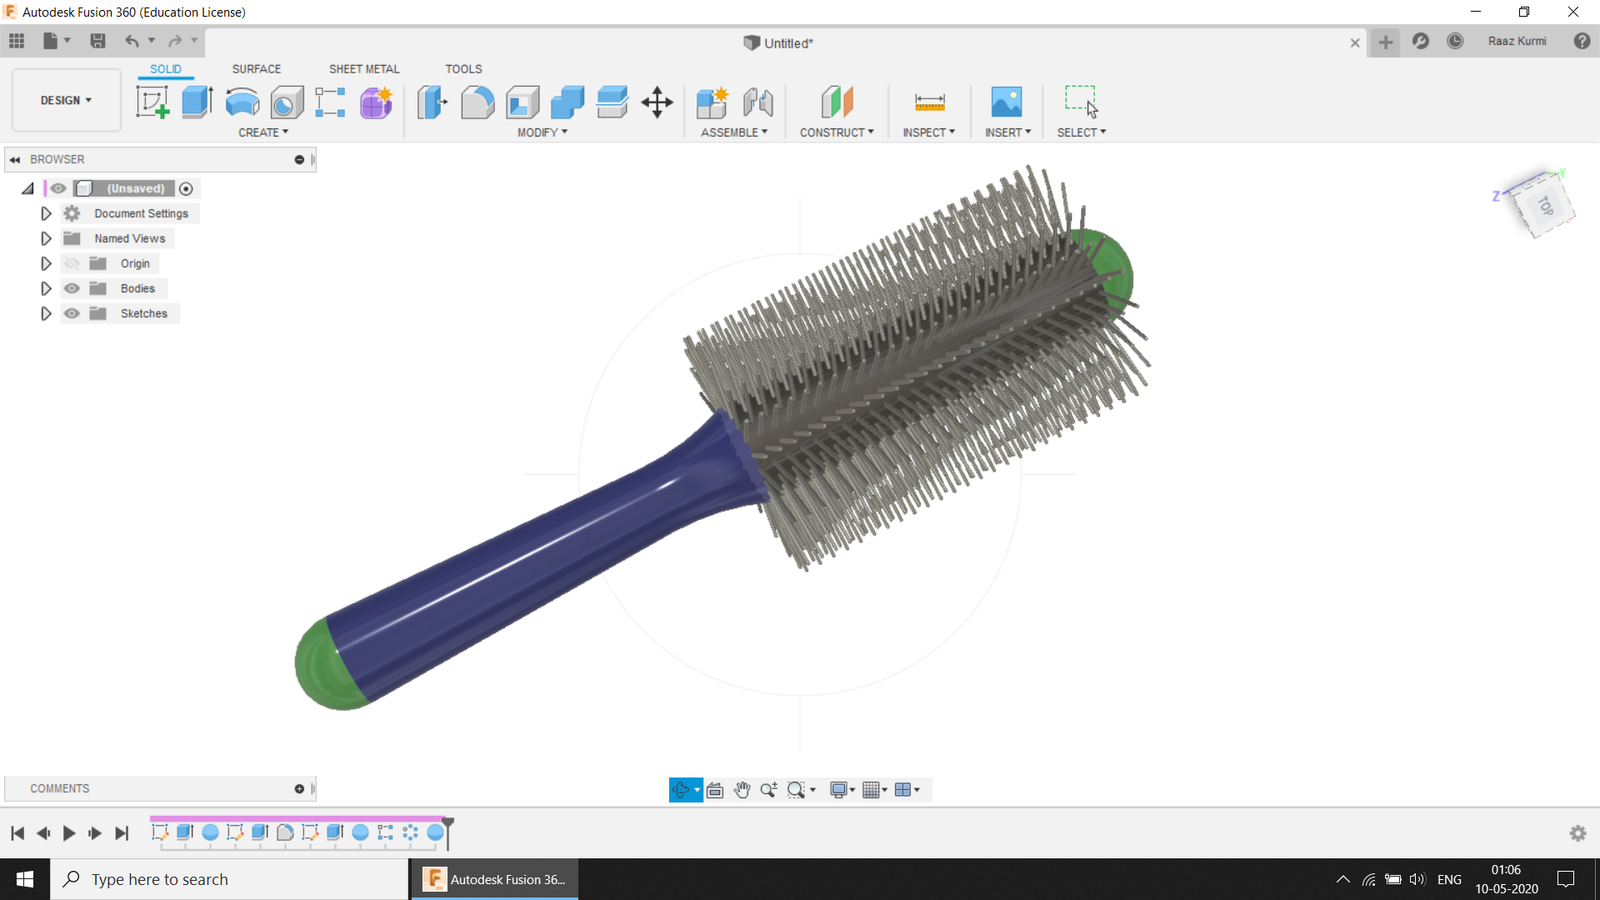Jump to the beginning of the timeline
This screenshot has height=900, width=1600.
(x=17, y=833)
